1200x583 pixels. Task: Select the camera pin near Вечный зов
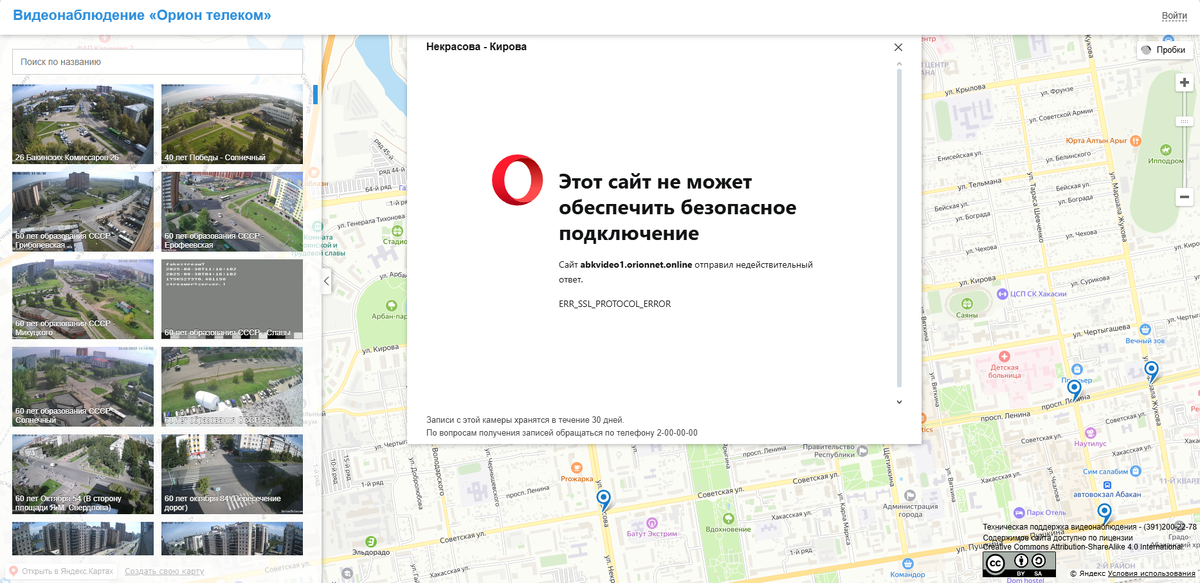(1152, 369)
